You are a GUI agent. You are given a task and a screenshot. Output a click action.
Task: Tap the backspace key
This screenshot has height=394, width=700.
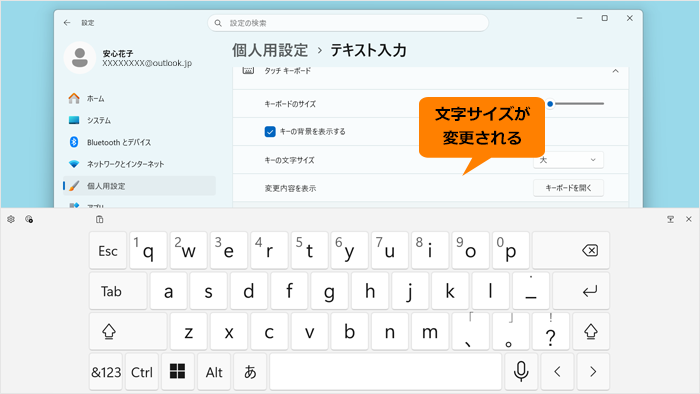(571, 250)
